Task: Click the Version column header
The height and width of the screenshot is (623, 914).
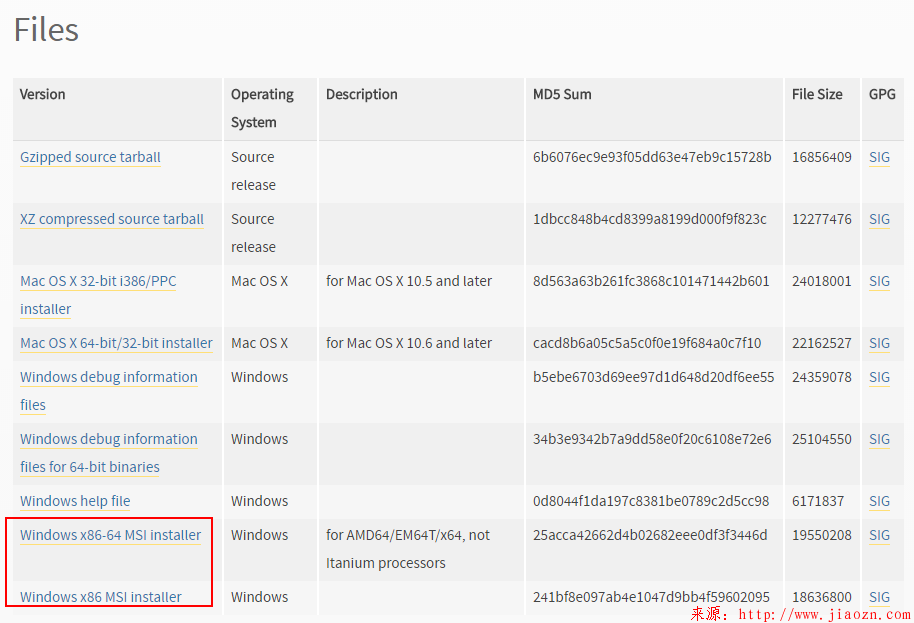Action: (43, 94)
